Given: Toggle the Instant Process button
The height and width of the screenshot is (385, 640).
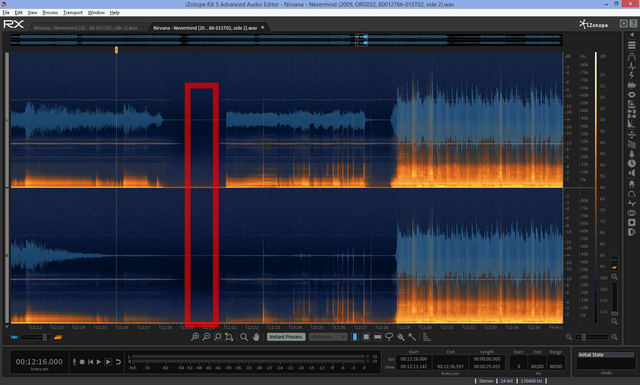Looking at the screenshot, I should click(x=286, y=337).
